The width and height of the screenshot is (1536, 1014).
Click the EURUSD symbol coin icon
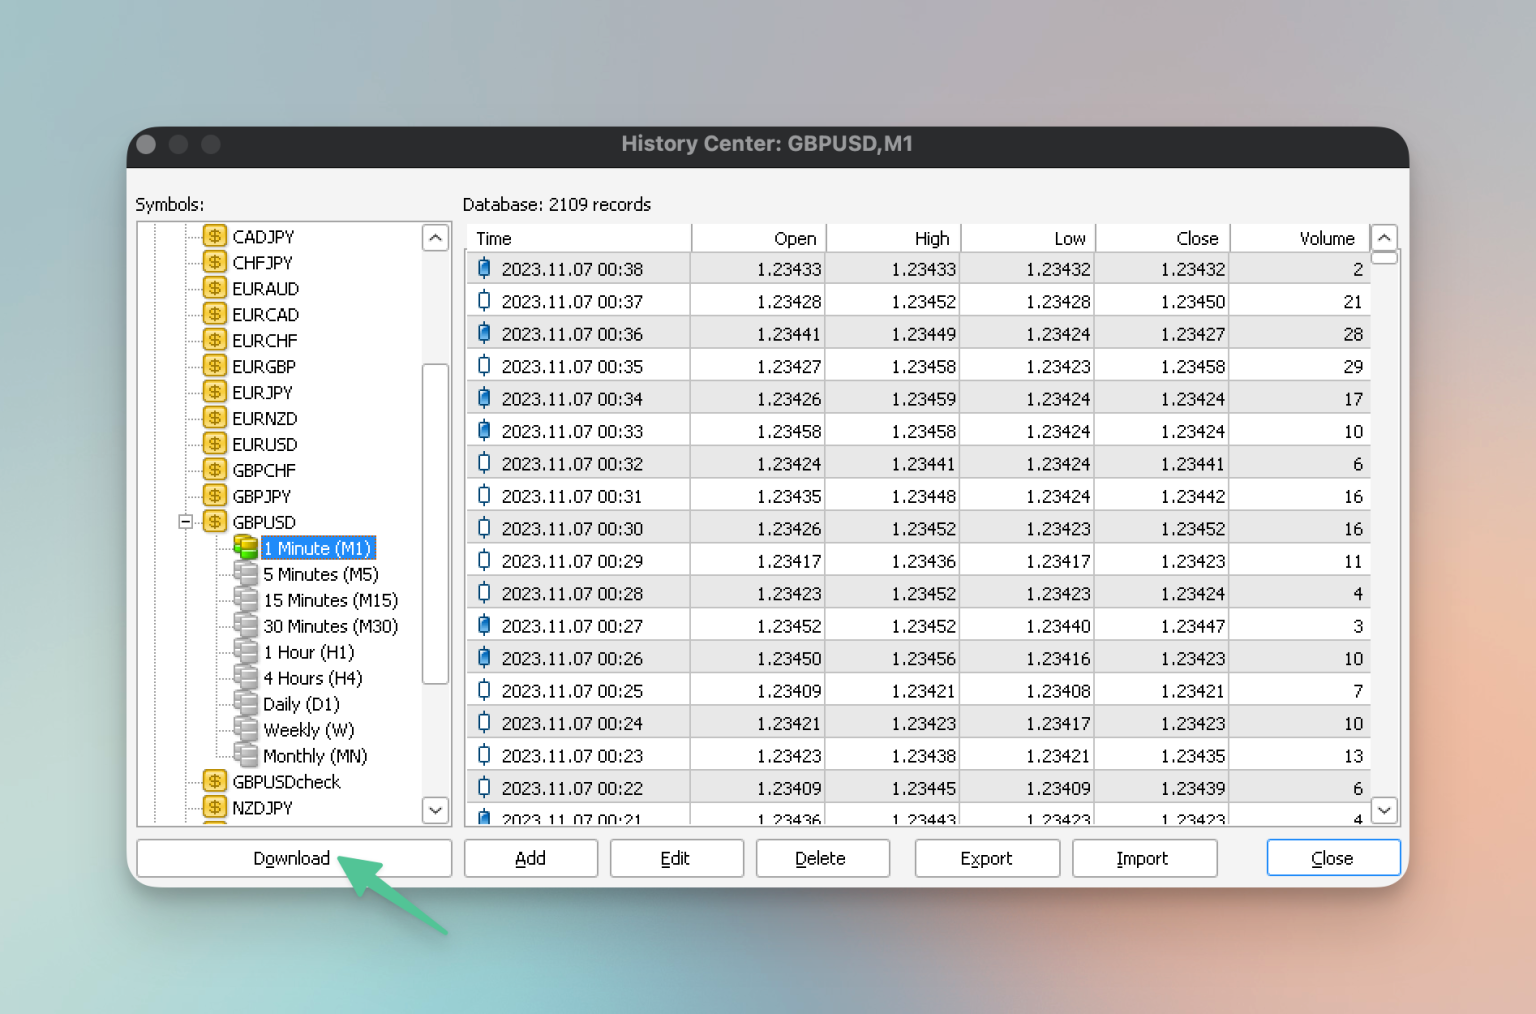[215, 443]
